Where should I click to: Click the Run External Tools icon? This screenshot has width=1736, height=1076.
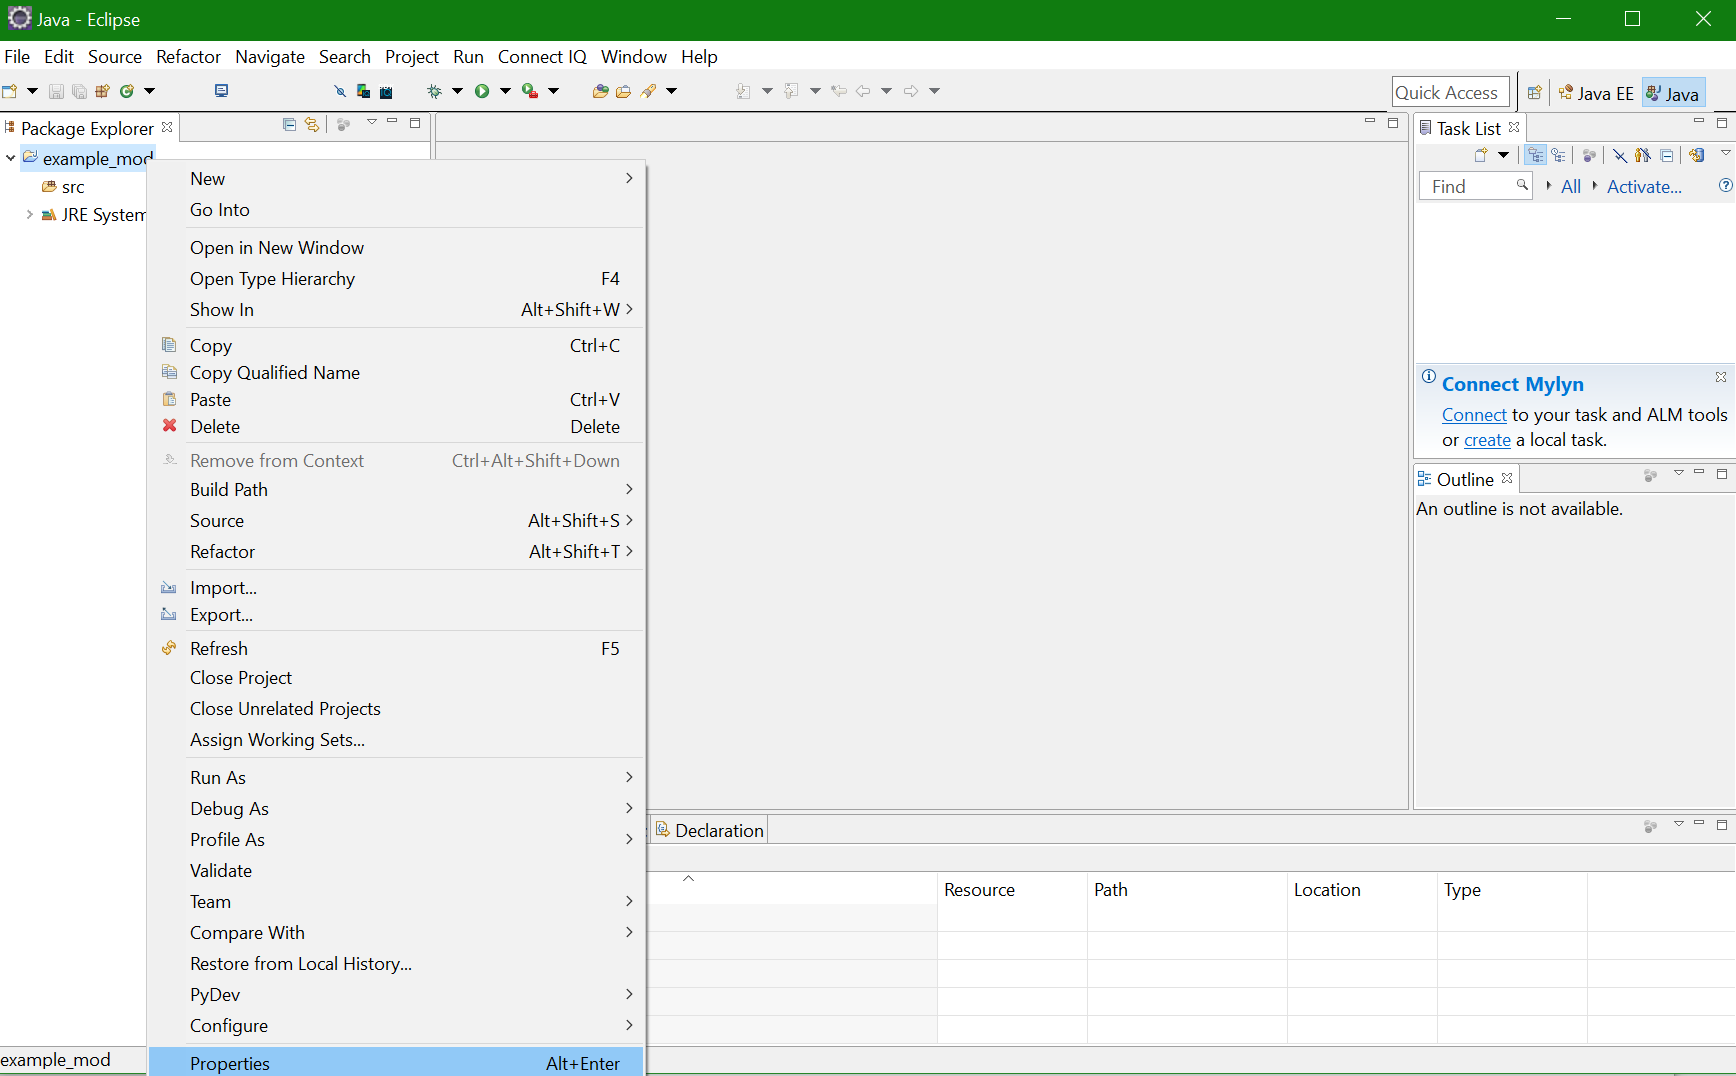530,91
